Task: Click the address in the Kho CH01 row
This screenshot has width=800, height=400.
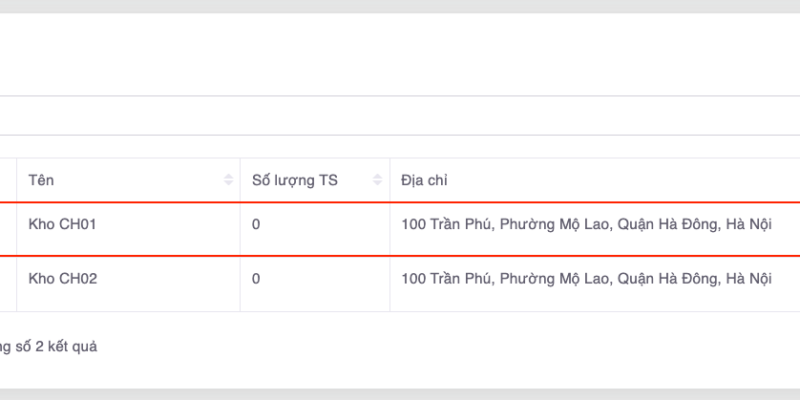Action: tap(586, 226)
